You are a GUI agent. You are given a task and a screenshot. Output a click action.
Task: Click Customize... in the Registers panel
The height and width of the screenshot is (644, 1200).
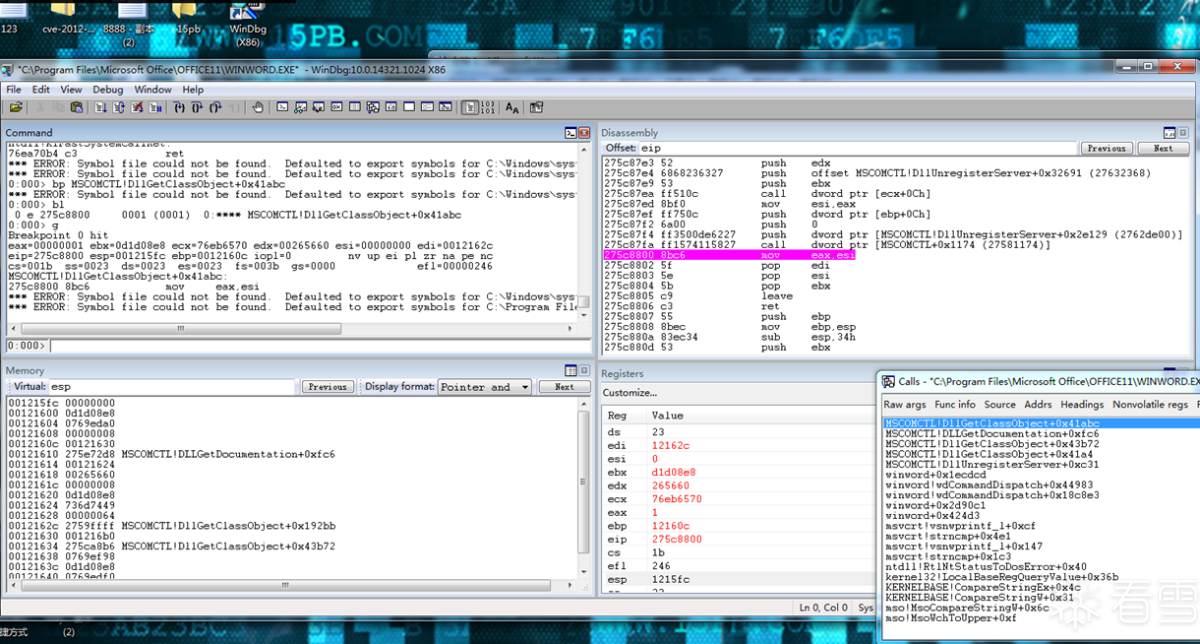pyautogui.click(x=629, y=393)
